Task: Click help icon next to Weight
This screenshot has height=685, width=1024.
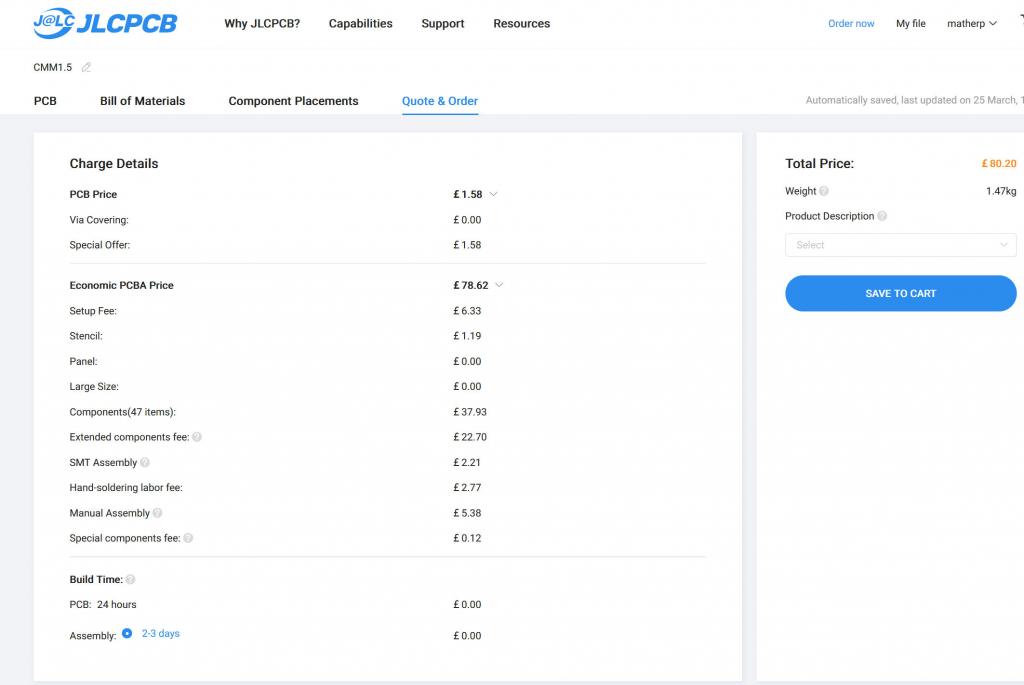Action: point(824,191)
